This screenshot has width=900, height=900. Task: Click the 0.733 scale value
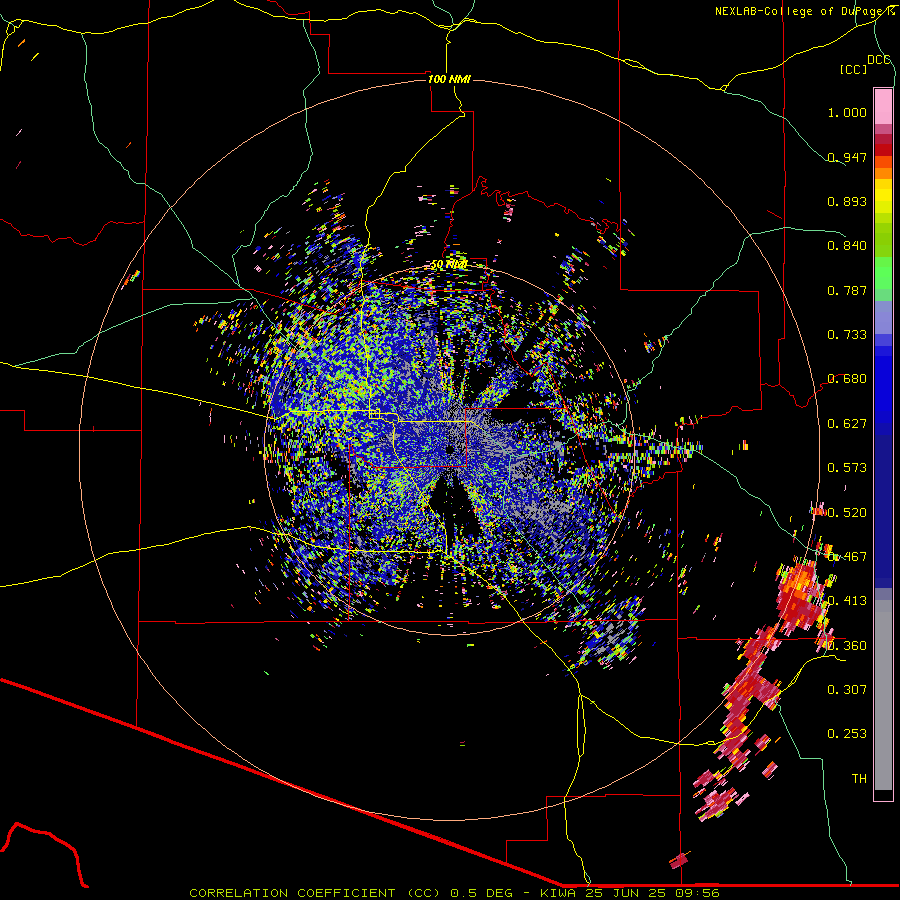(x=847, y=335)
